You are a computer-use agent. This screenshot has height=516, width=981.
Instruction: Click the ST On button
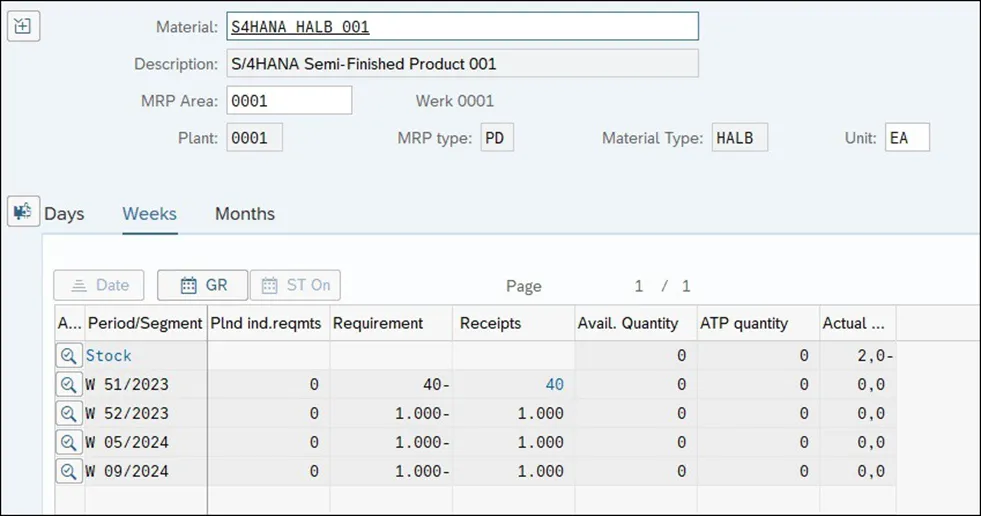pos(295,285)
